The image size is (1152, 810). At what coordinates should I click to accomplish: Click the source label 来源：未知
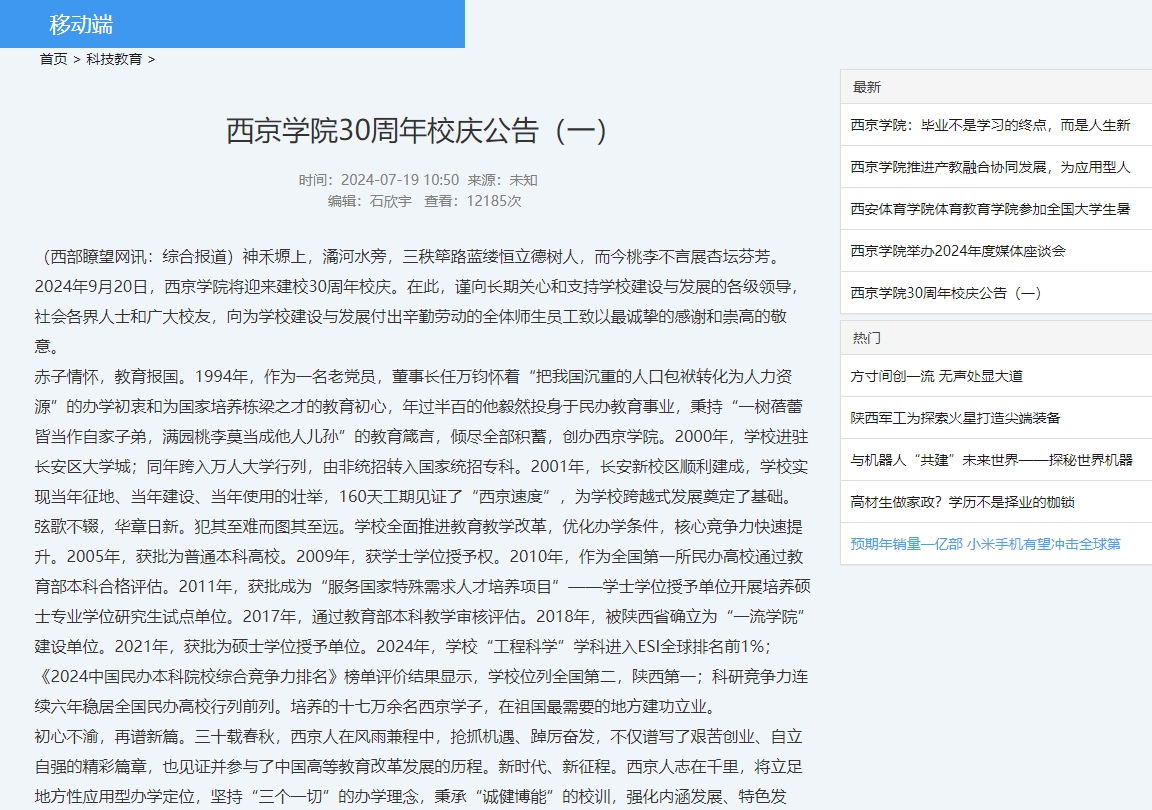pyautogui.click(x=503, y=180)
